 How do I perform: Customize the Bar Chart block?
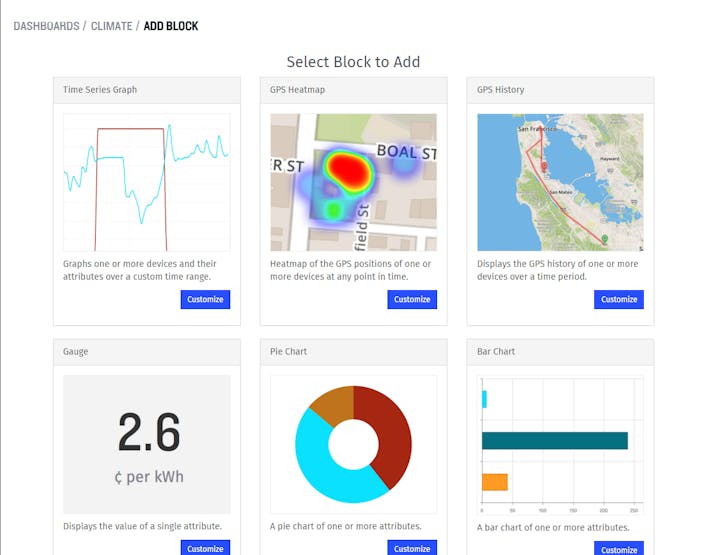point(619,549)
